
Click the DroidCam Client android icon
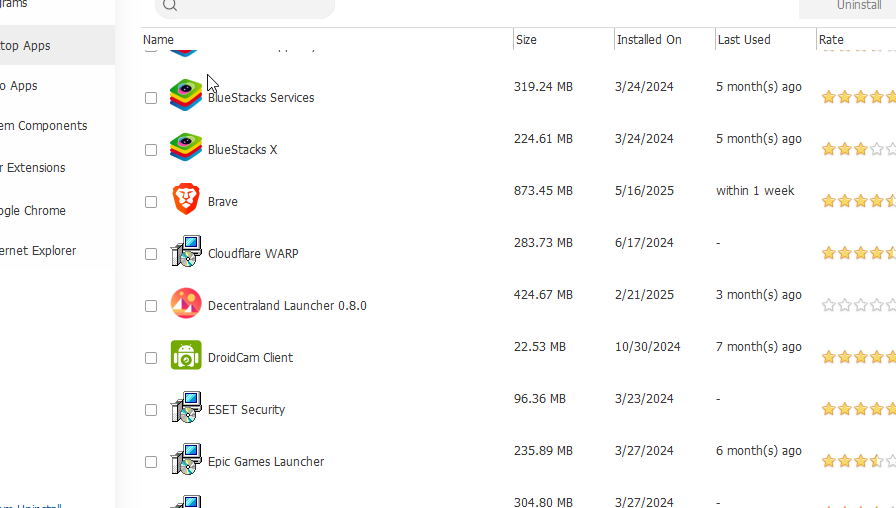pyautogui.click(x=186, y=355)
